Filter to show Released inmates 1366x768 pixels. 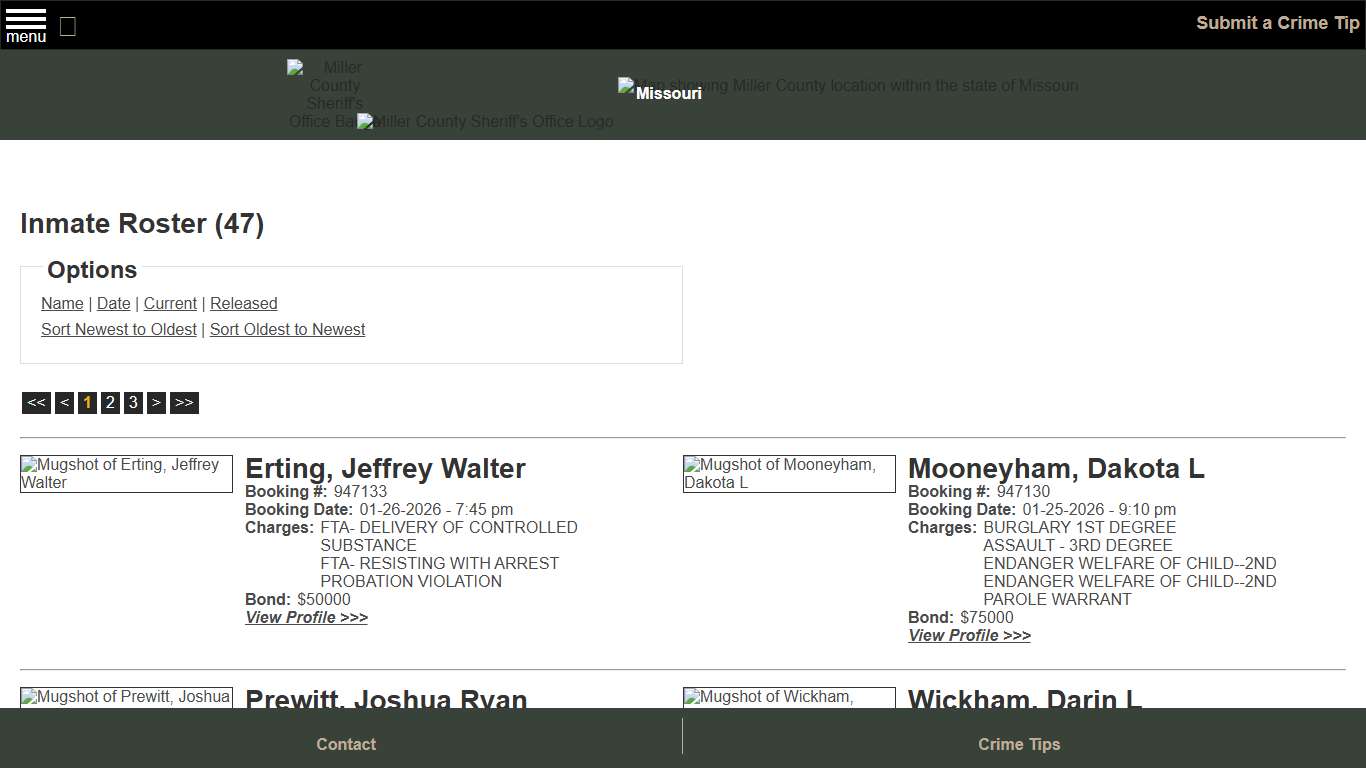[243, 303]
